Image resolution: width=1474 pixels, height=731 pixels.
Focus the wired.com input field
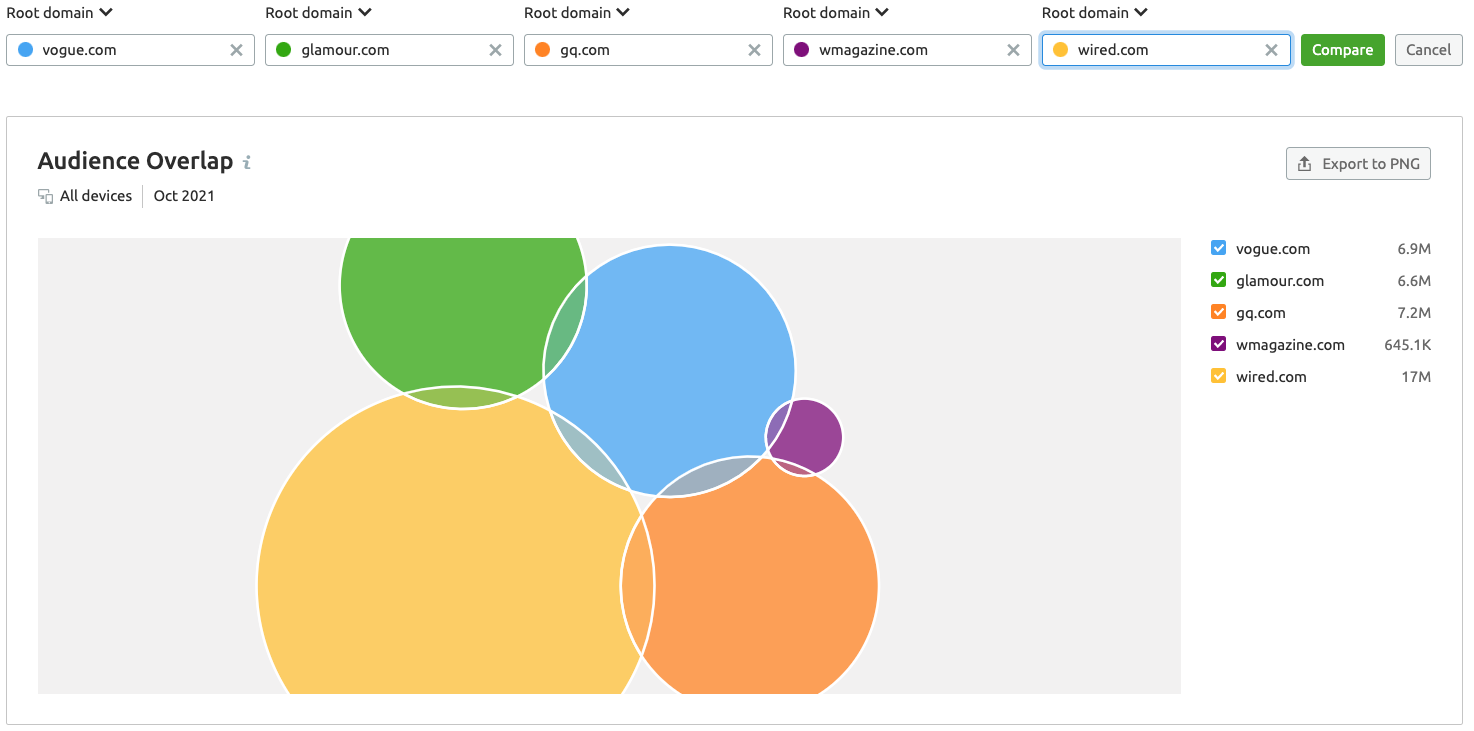click(1166, 50)
